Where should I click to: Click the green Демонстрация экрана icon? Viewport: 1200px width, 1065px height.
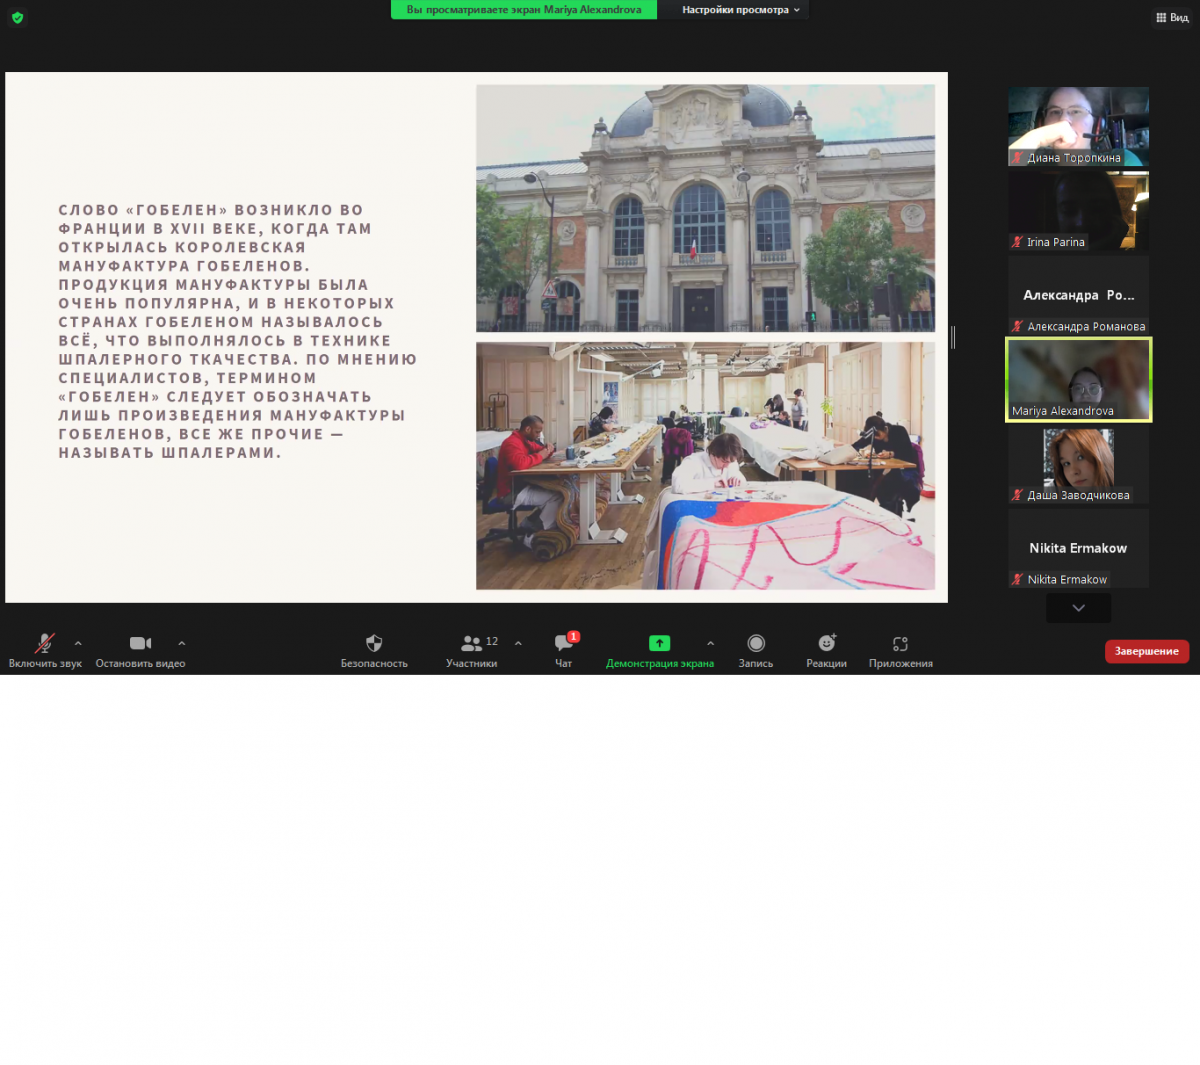point(659,643)
